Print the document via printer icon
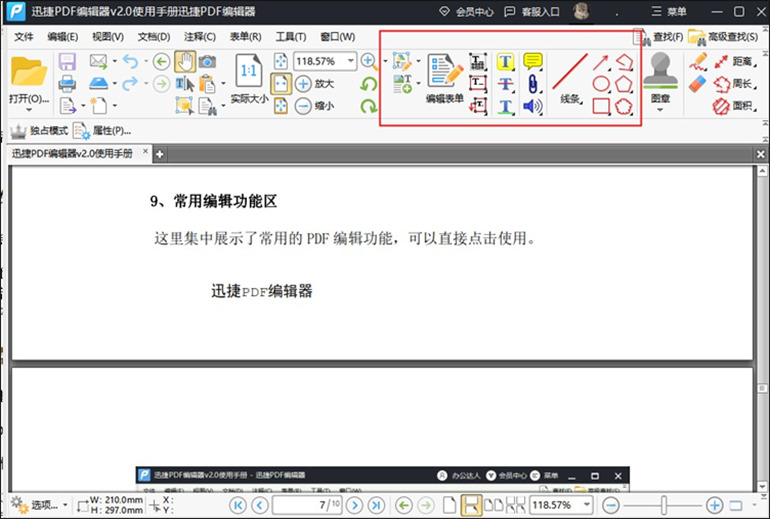770x519 pixels. click(x=67, y=84)
